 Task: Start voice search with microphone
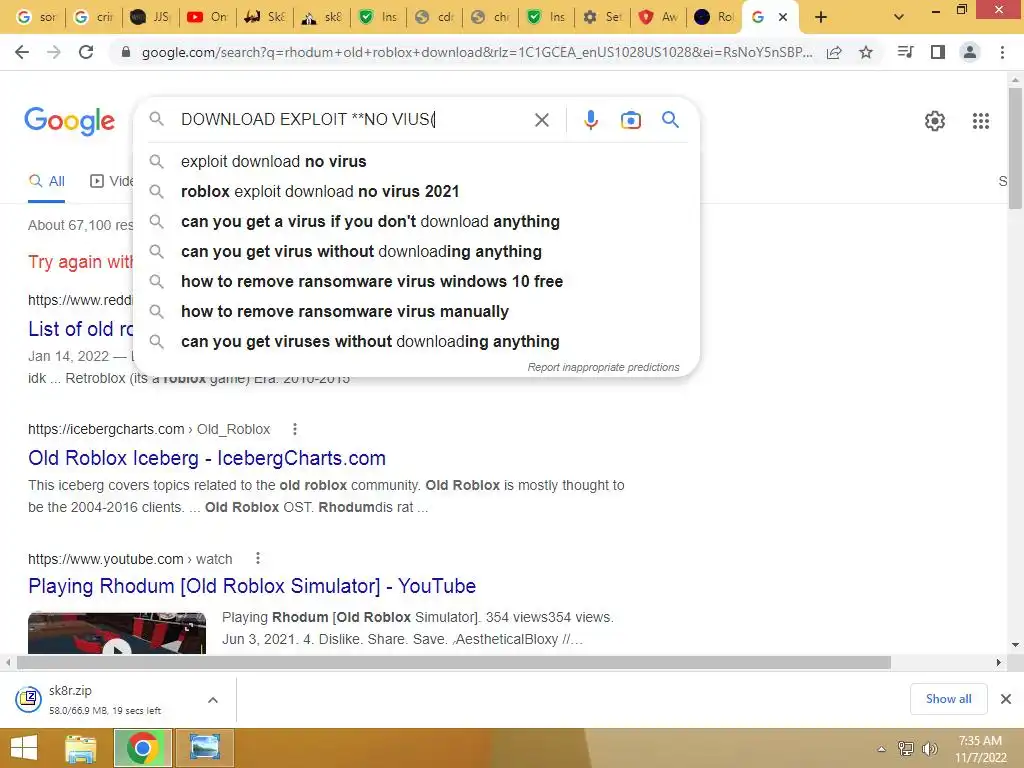590,120
